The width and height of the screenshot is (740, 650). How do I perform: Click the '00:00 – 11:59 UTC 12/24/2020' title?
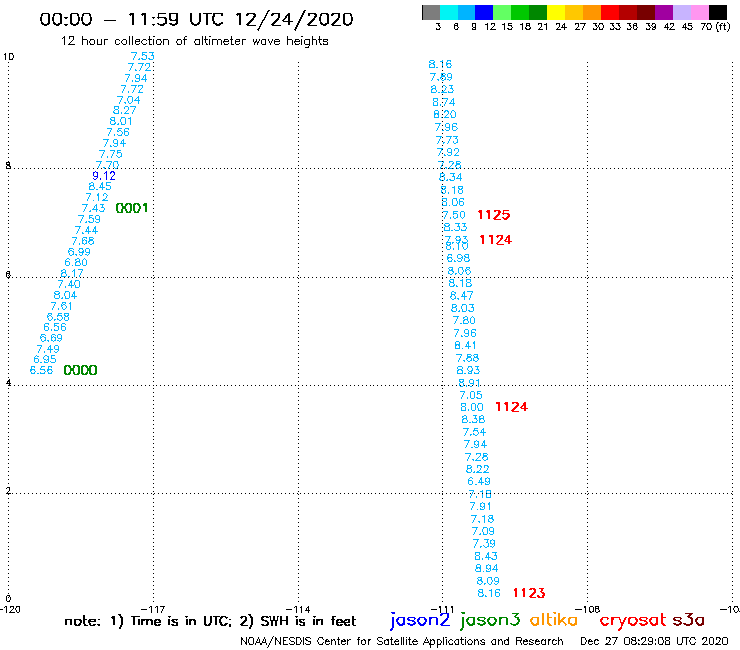tap(196, 19)
